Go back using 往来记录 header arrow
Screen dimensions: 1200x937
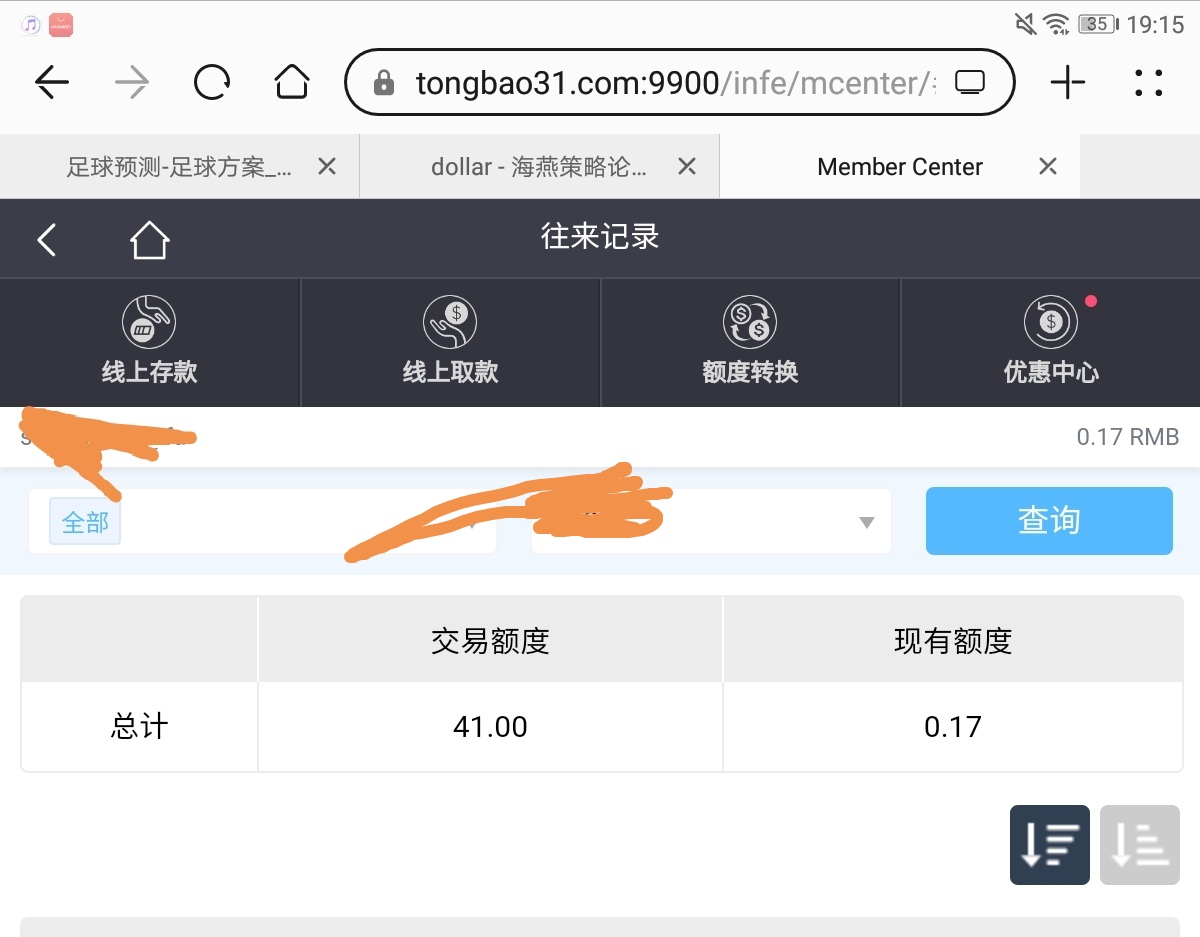click(x=47, y=240)
